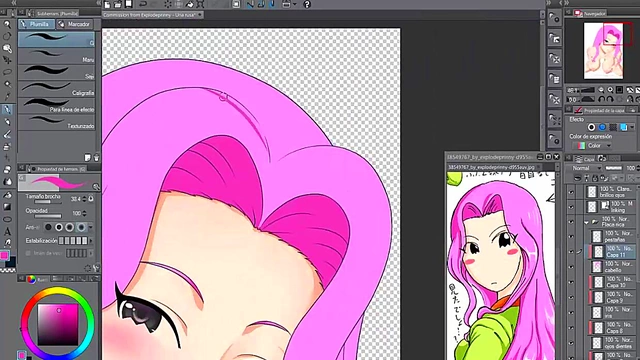Screen dimensions: 640x360
Task: Select the Commission from Explodeprinny document tab
Action: 153,15
